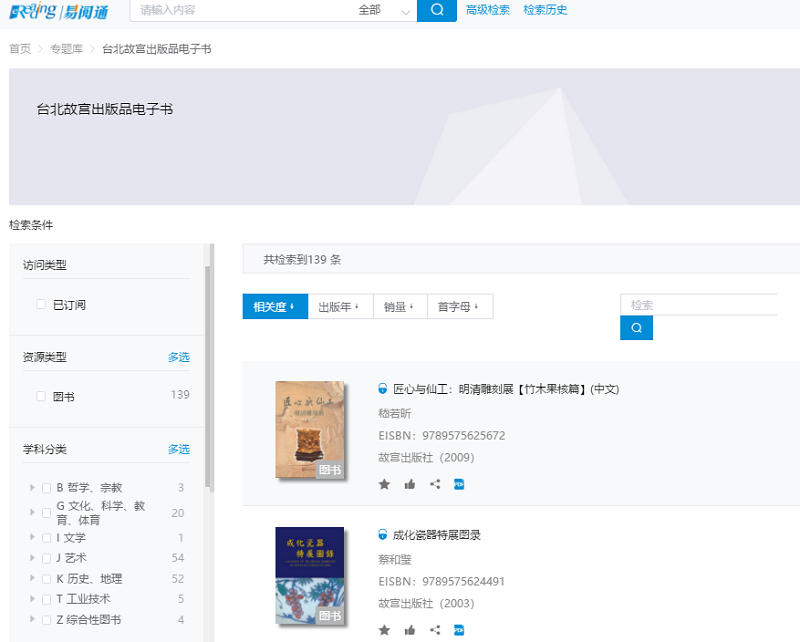Sort results by 销量
The height and width of the screenshot is (642, 800).
pyautogui.click(x=399, y=307)
